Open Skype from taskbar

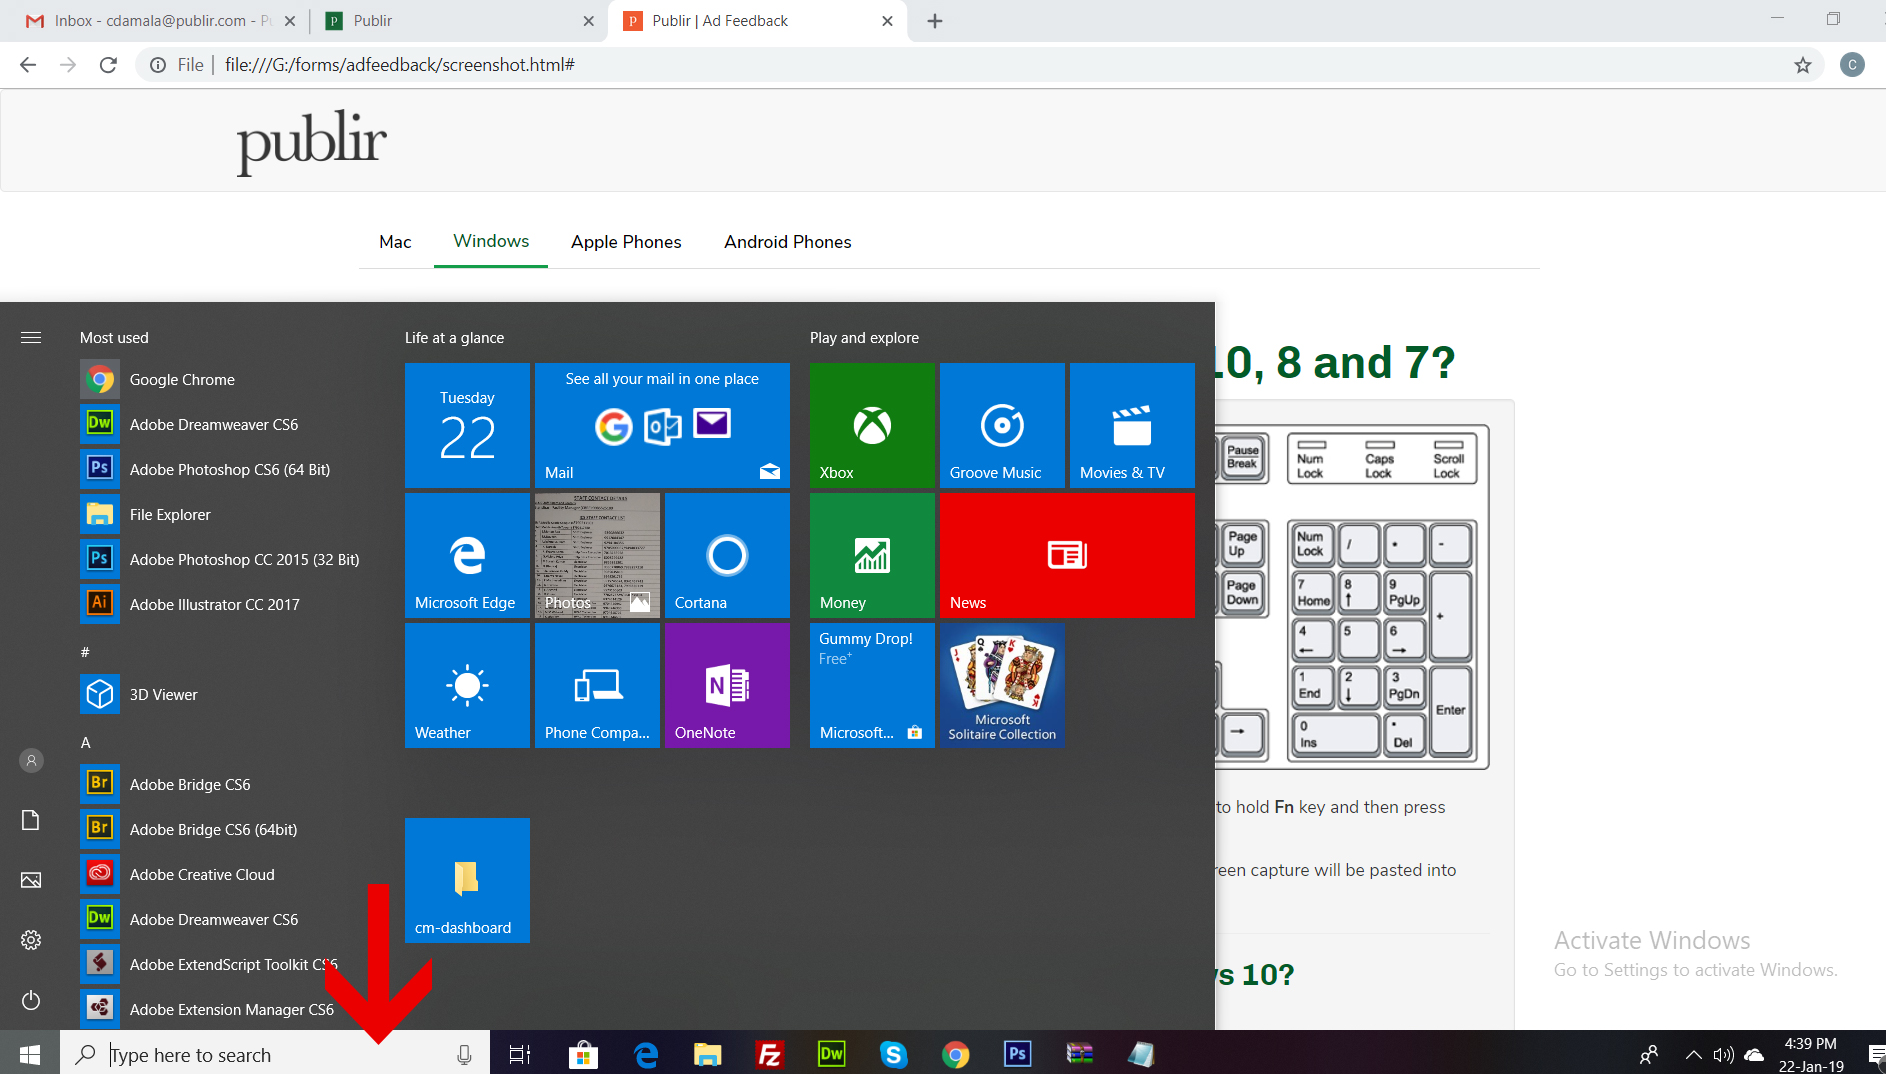(x=893, y=1054)
